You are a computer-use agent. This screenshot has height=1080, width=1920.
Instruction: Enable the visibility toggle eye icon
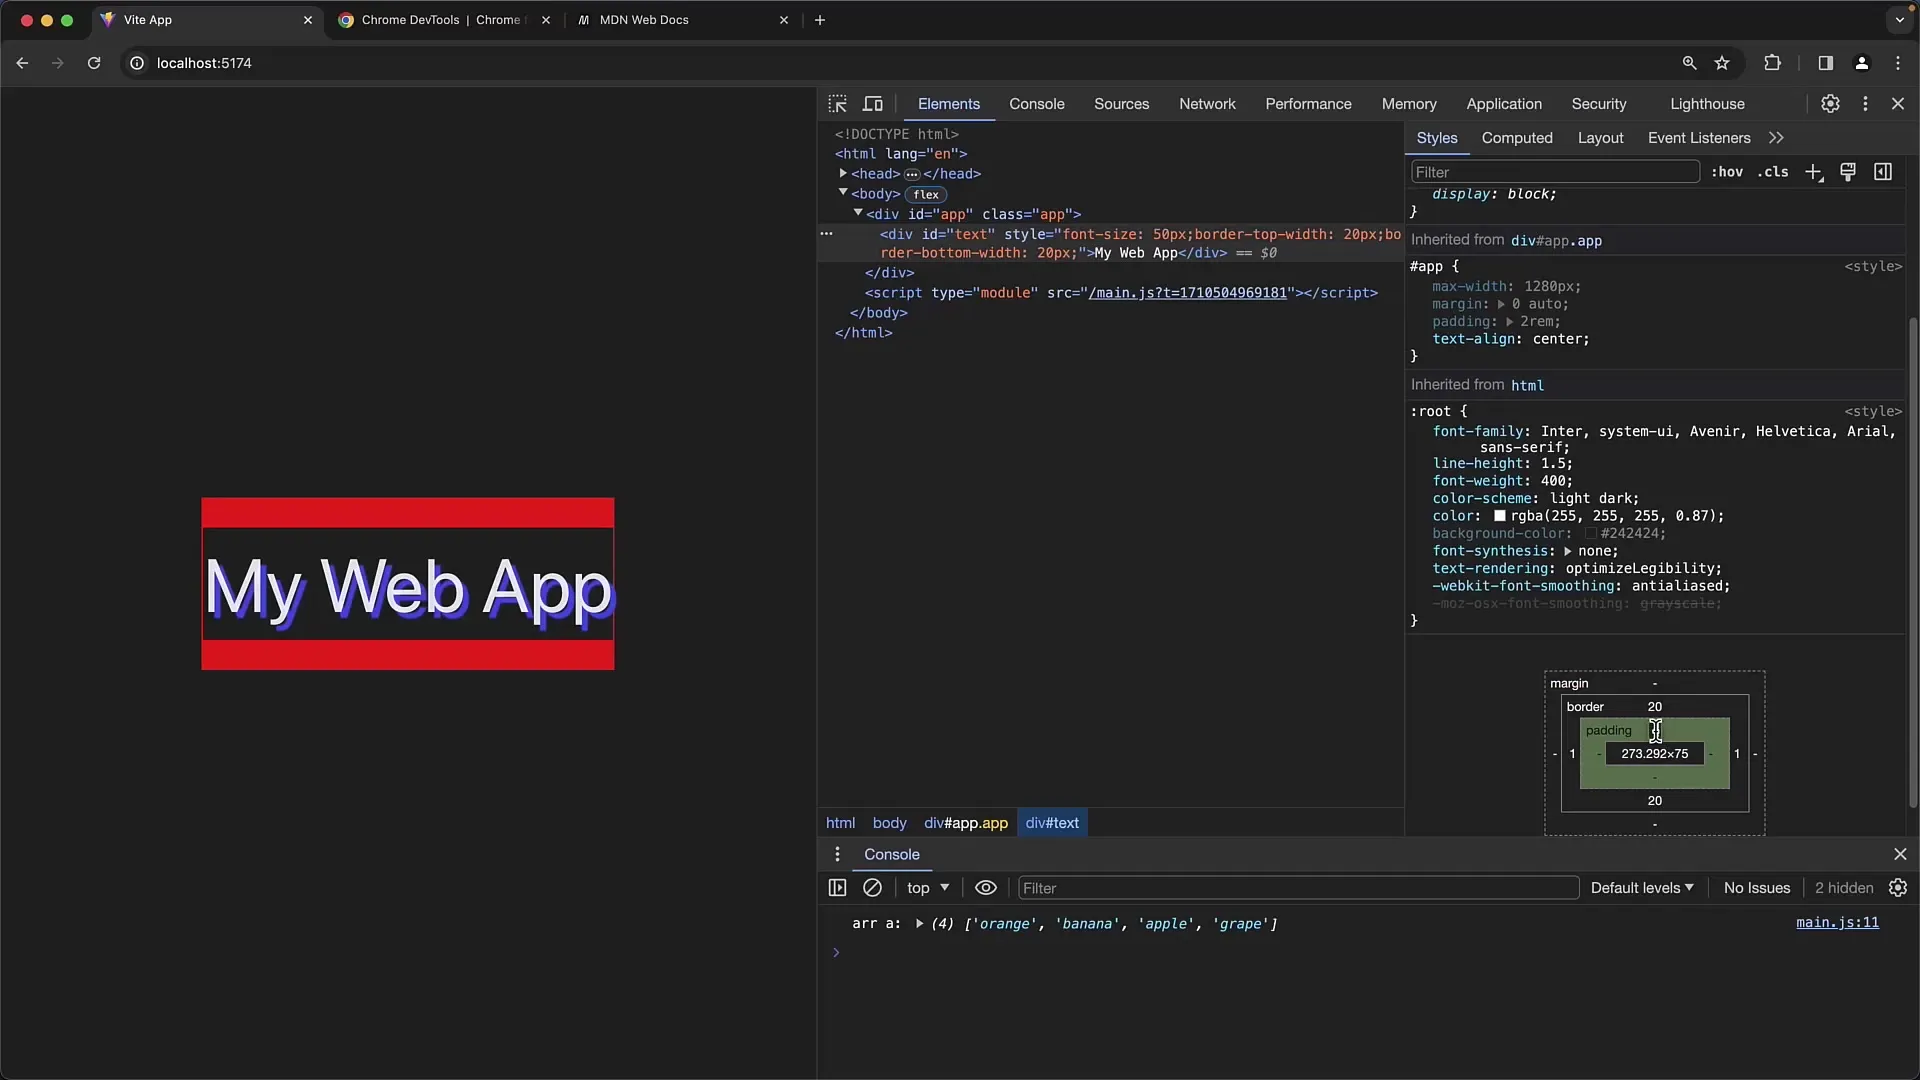click(x=985, y=887)
